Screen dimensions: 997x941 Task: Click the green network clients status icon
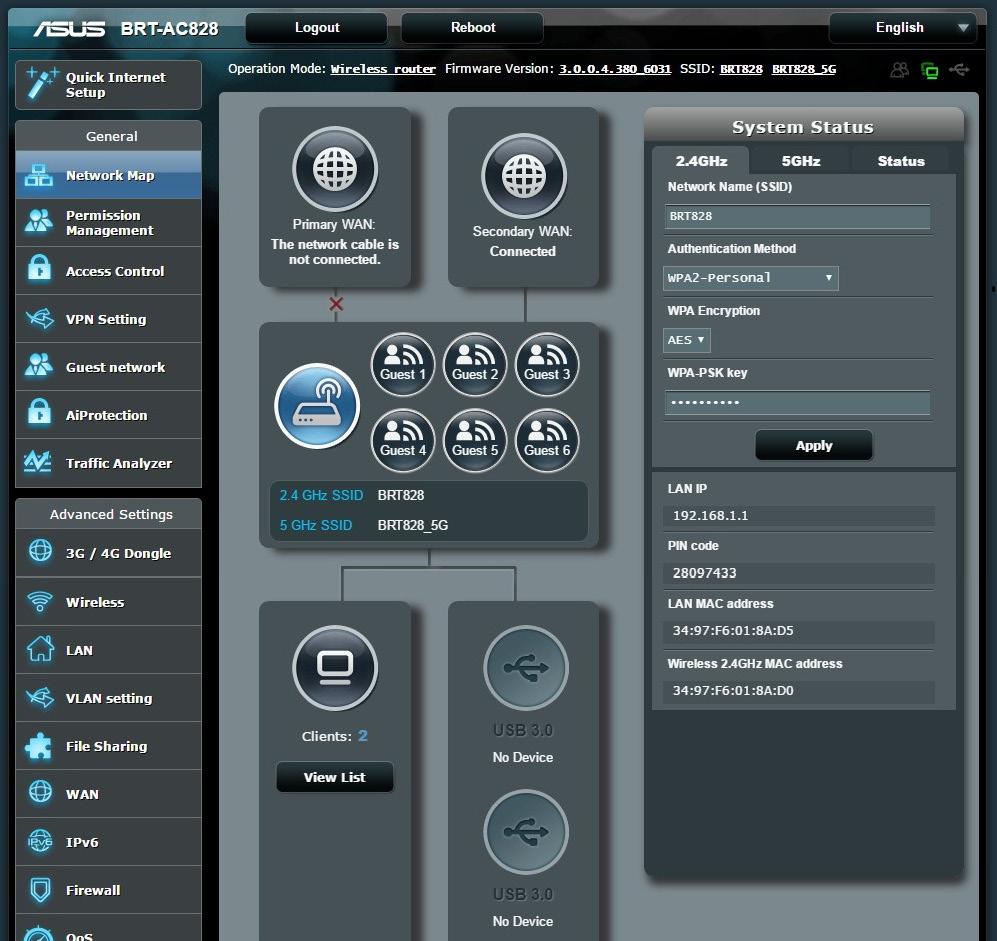pyautogui.click(x=930, y=70)
